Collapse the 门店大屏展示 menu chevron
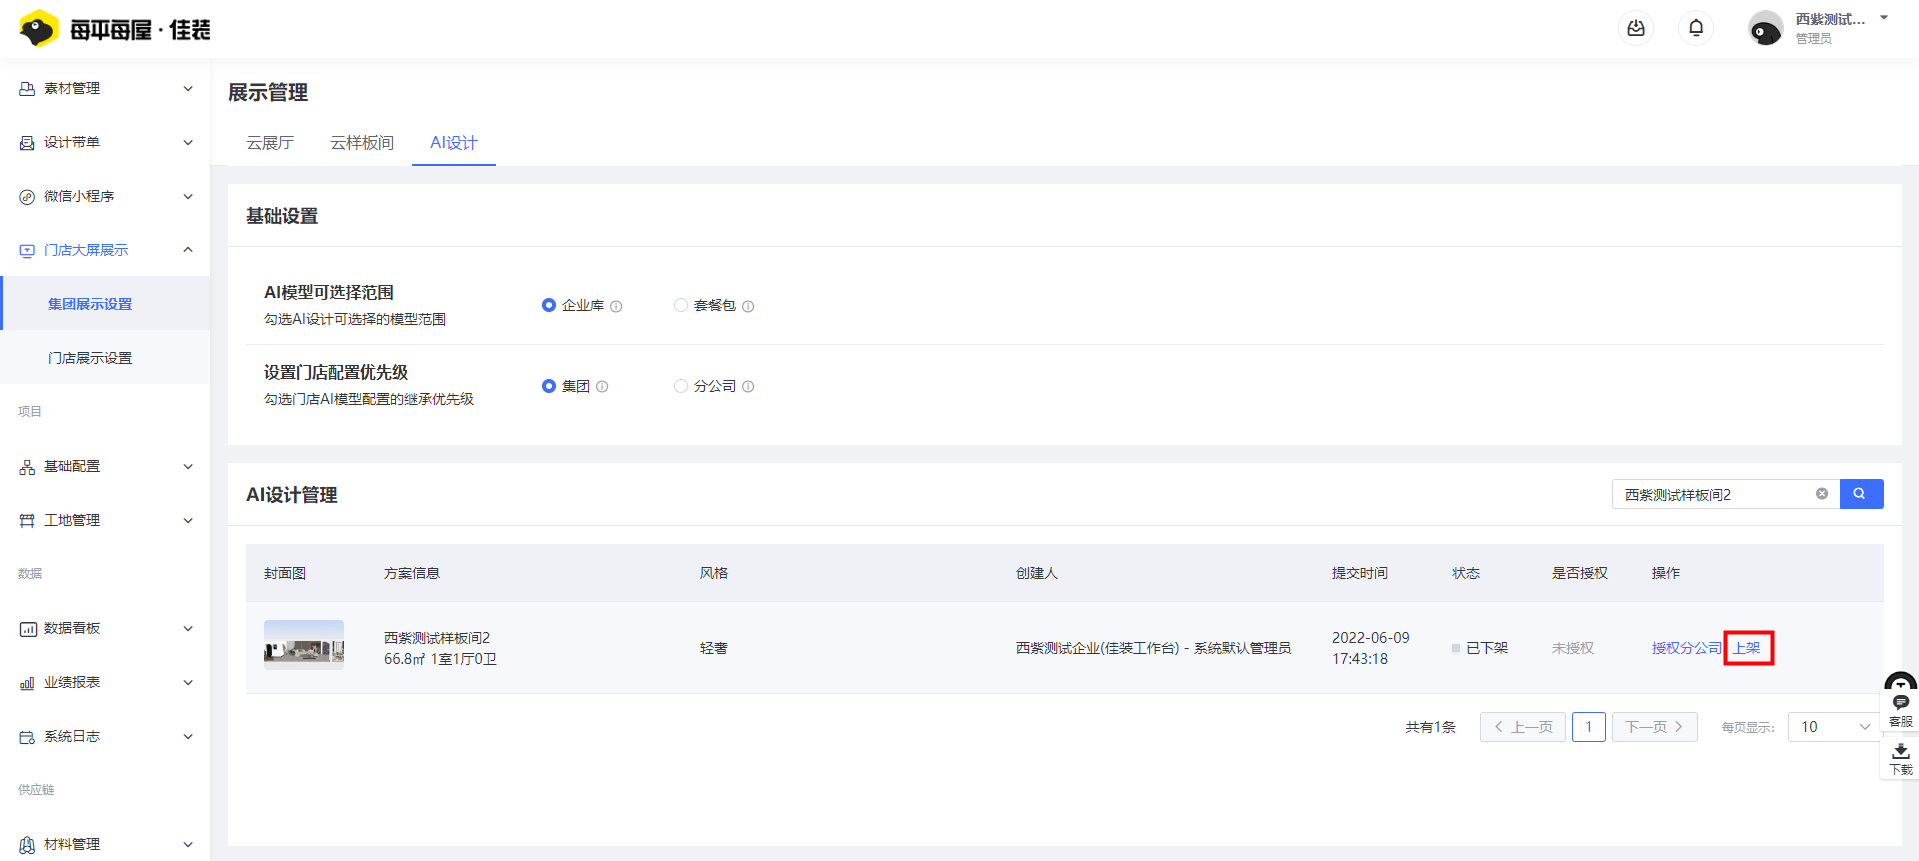The image size is (1919, 861). tap(188, 250)
